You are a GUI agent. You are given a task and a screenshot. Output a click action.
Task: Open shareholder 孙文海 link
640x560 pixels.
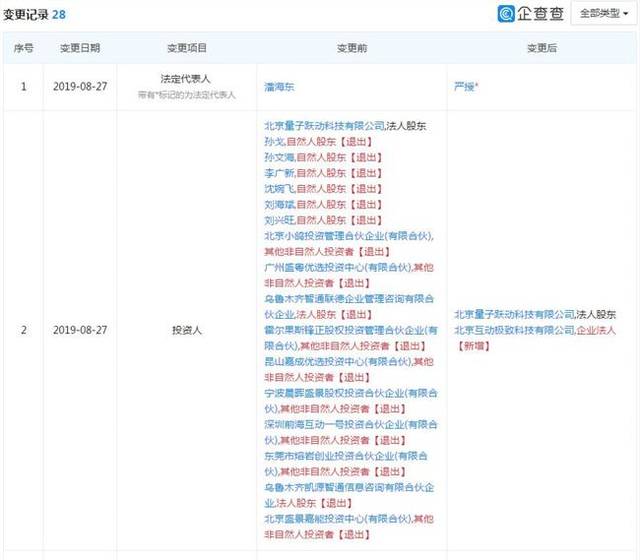(x=279, y=157)
